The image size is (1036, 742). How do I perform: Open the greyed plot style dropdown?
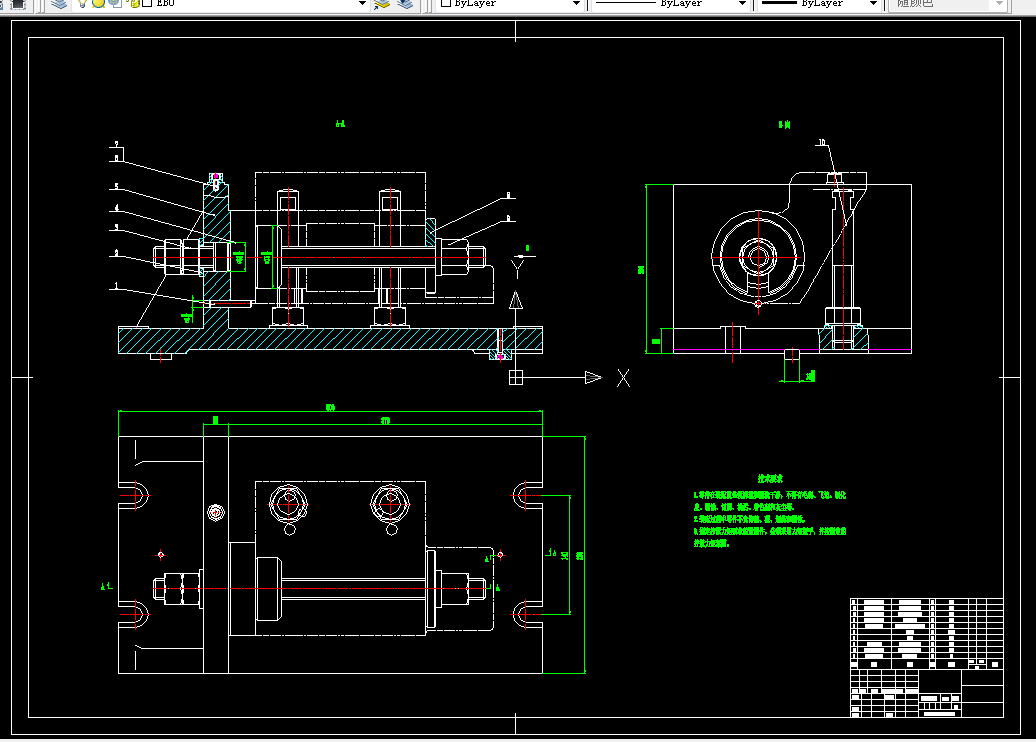(x=947, y=3)
